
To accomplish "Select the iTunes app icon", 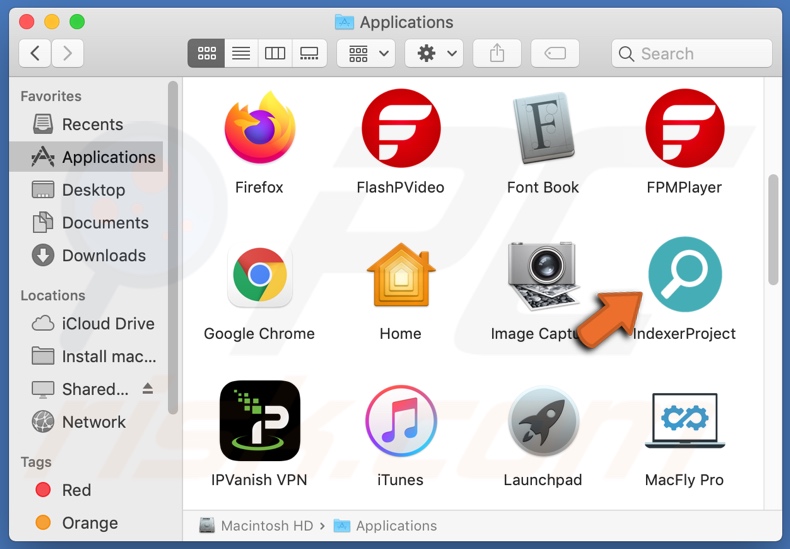I will pos(401,421).
